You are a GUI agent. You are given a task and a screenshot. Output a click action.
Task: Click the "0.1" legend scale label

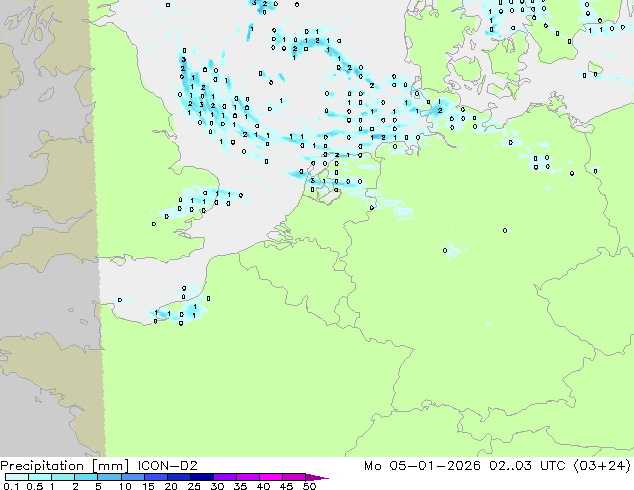pyautogui.click(x=11, y=486)
